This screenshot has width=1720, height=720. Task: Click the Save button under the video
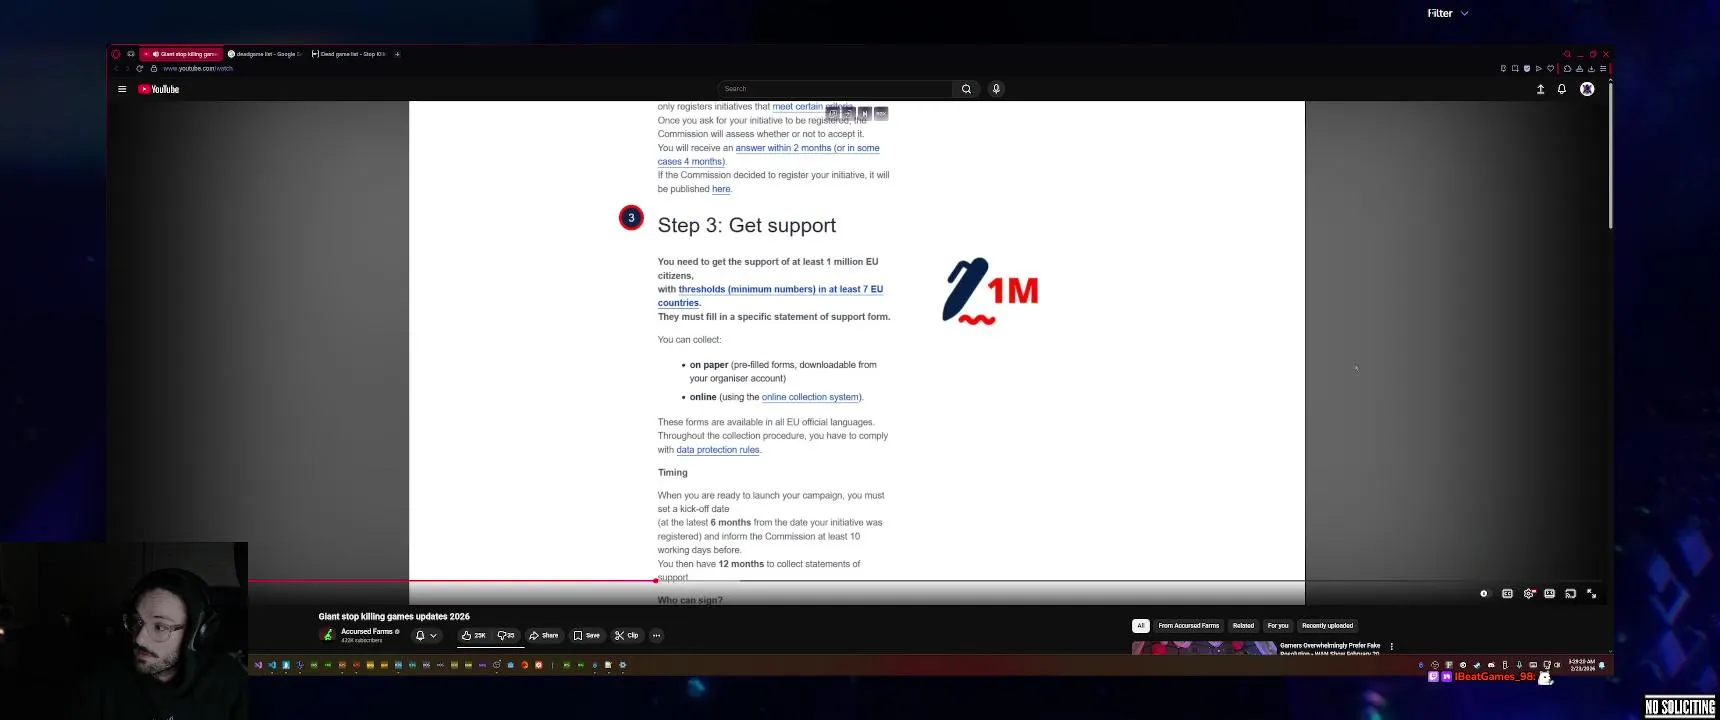click(x=587, y=635)
